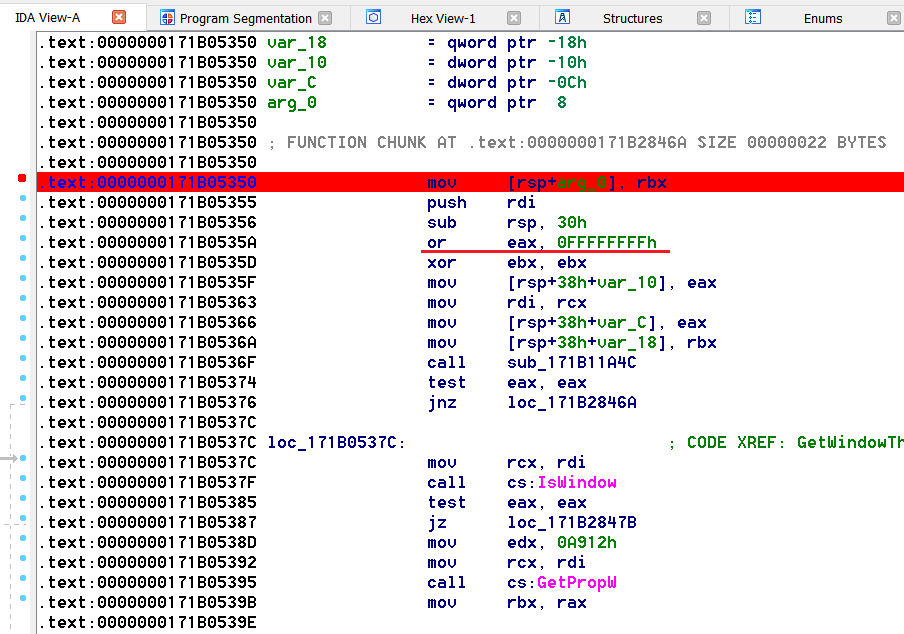Image resolution: width=904 pixels, height=634 pixels.
Task: Click the Program Segmentation tab icon
Action: tap(167, 18)
